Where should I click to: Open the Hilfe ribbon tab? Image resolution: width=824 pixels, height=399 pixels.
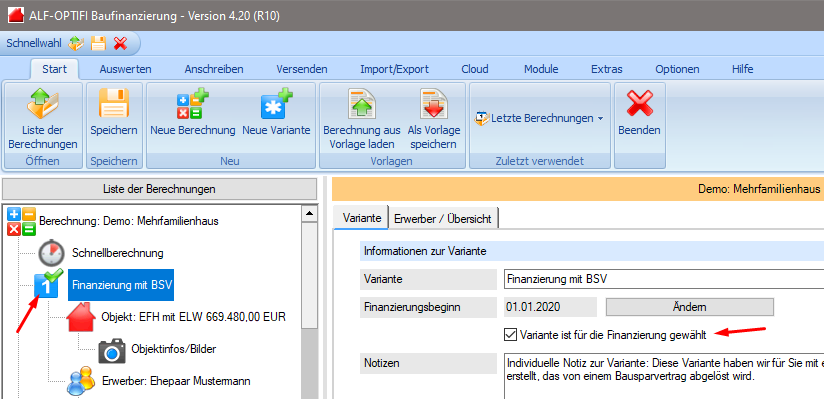point(743,69)
